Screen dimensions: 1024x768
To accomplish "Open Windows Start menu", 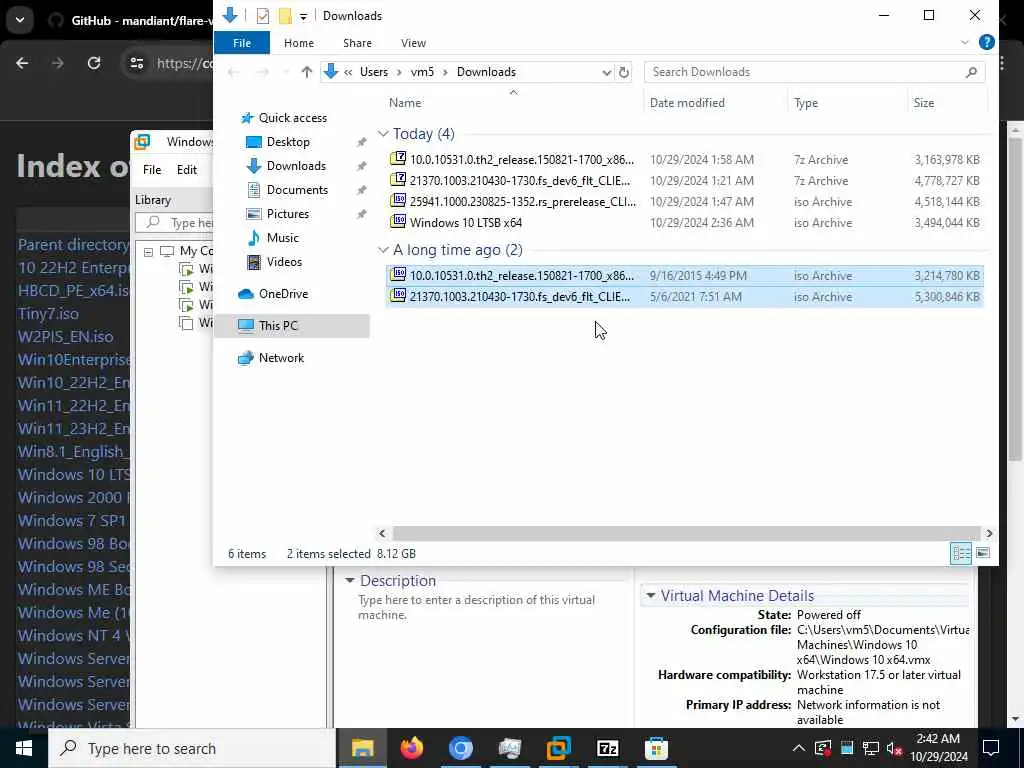I will point(24,748).
